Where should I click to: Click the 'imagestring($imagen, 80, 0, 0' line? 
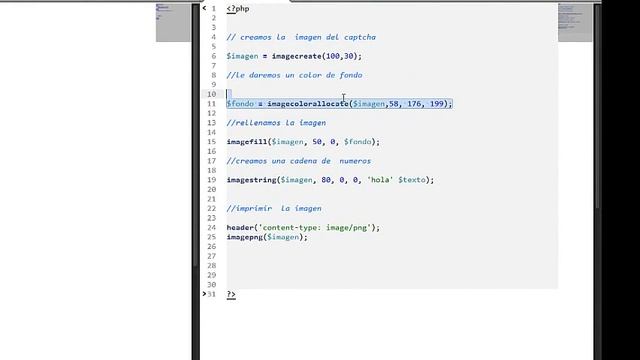tap(330, 180)
